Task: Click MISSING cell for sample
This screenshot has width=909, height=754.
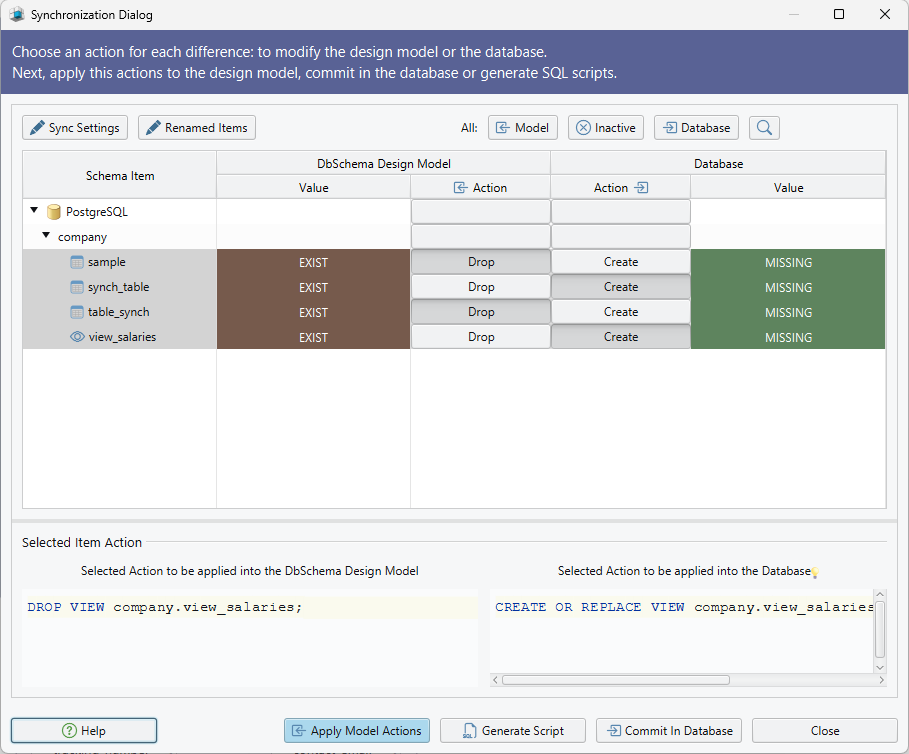Action: point(788,262)
